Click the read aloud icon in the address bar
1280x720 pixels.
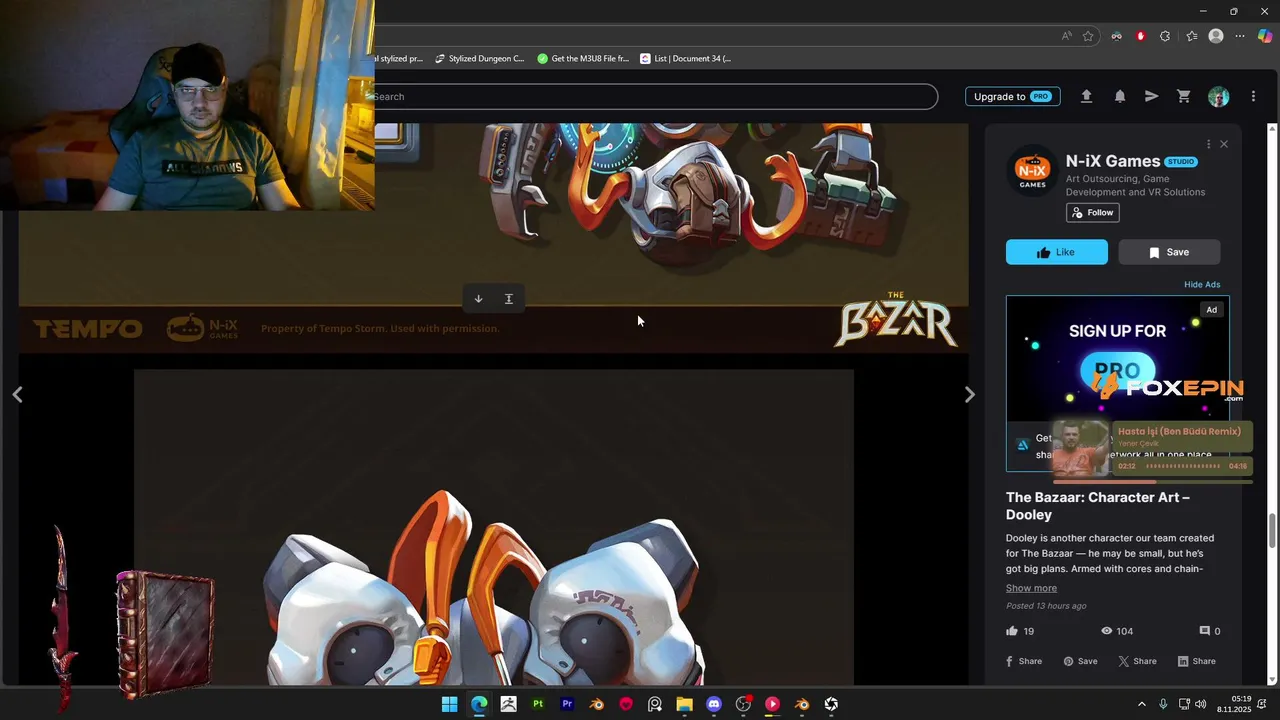[x=1067, y=36]
